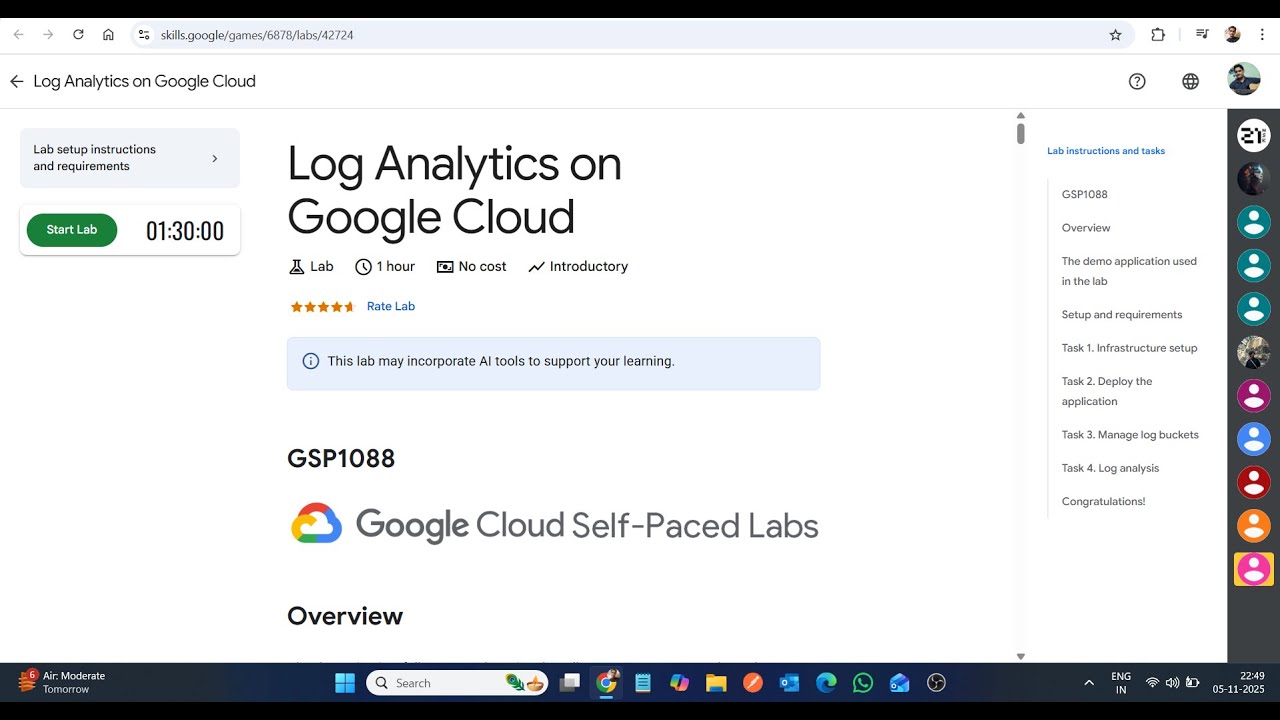Open File Explorer from the taskbar

coord(716,683)
